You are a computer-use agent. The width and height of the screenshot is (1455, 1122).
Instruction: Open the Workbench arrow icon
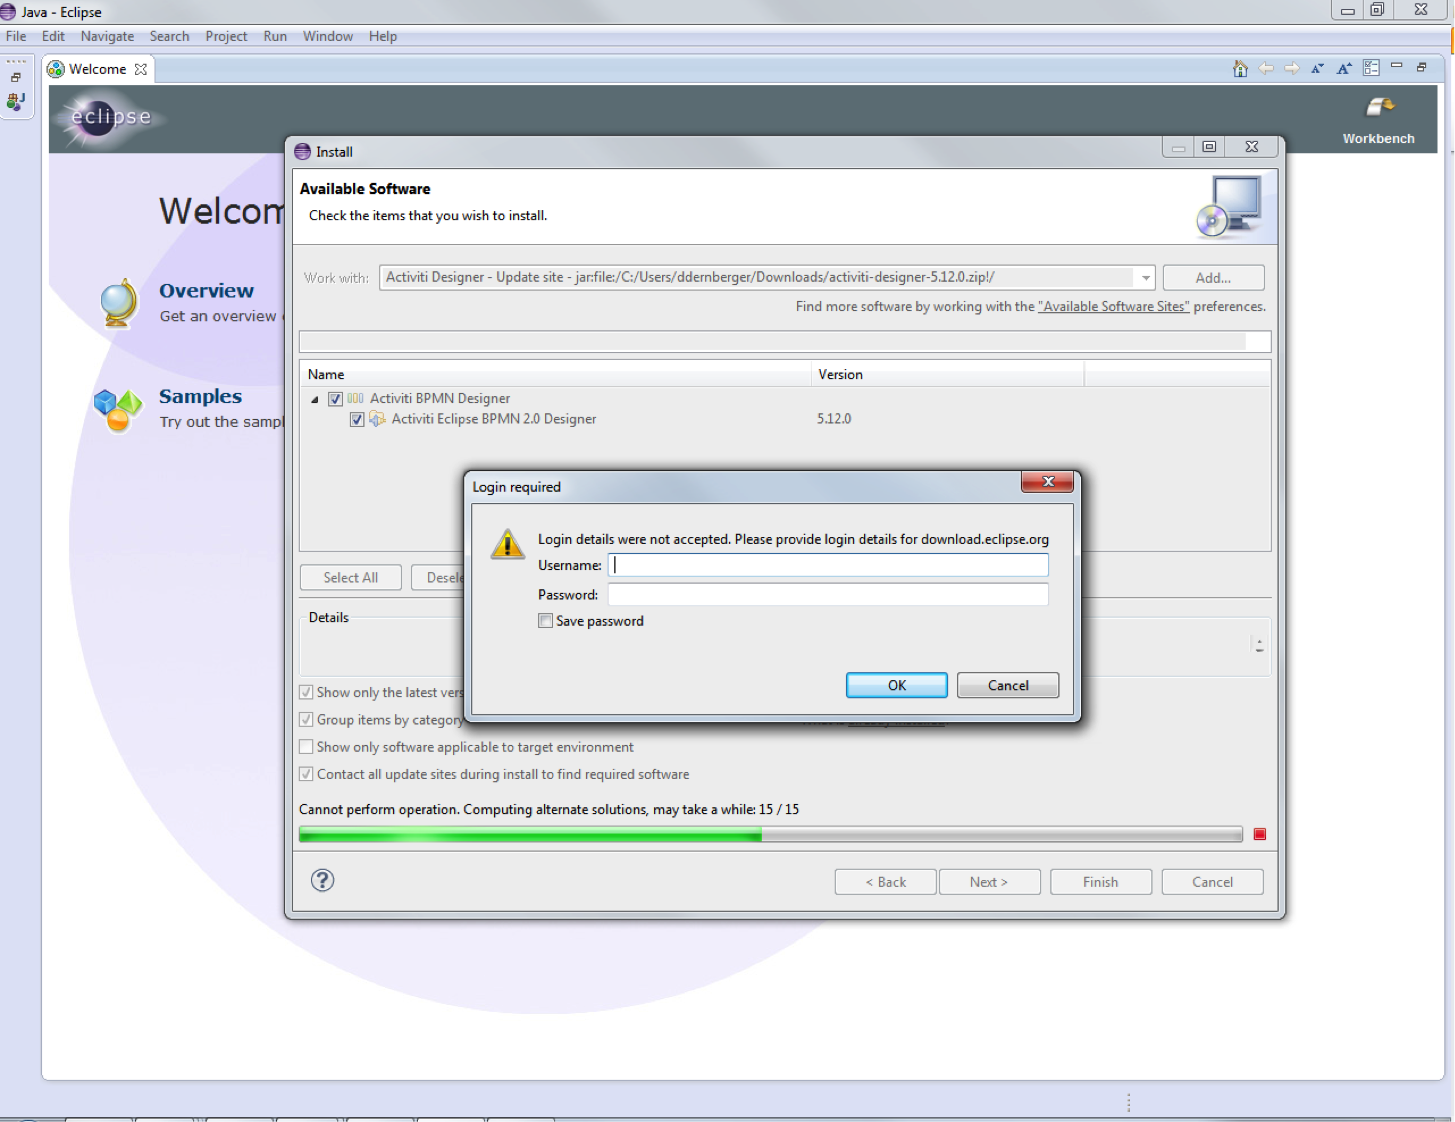(1379, 107)
